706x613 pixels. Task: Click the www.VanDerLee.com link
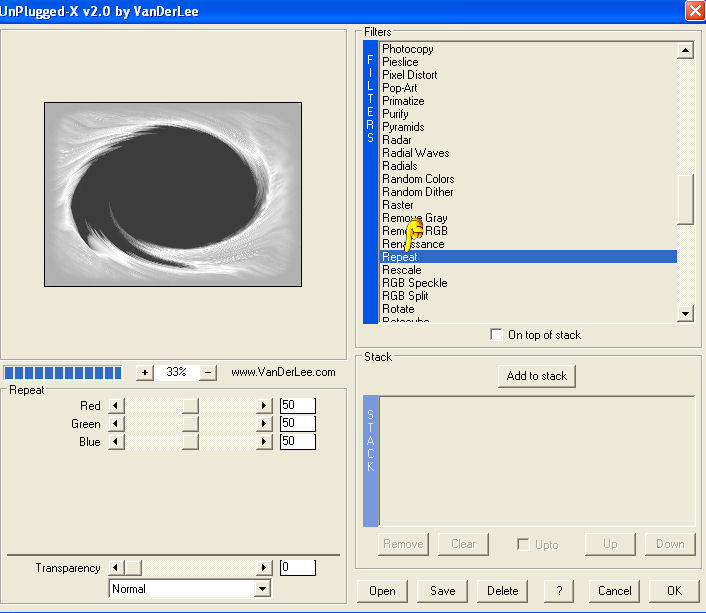click(283, 372)
